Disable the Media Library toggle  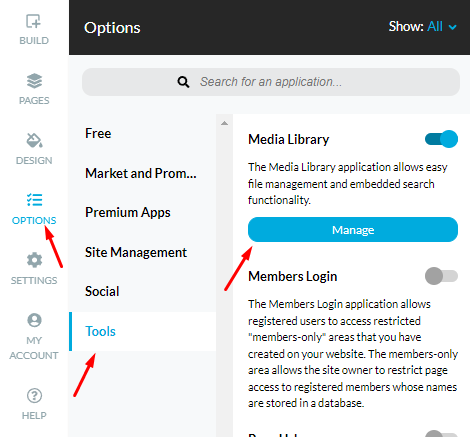point(441,139)
